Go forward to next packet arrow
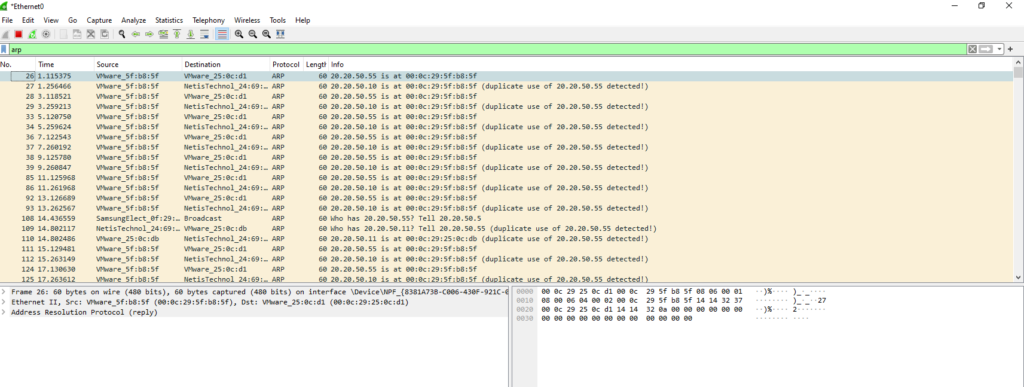Image resolution: width=1024 pixels, height=387 pixels. tap(150, 34)
